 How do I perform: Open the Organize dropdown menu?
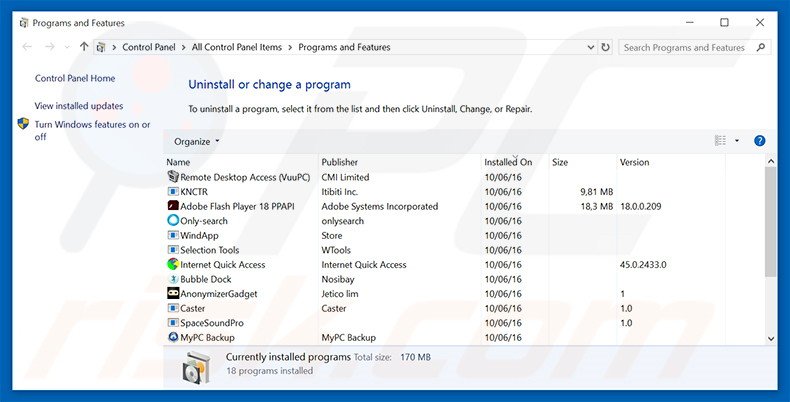click(196, 142)
